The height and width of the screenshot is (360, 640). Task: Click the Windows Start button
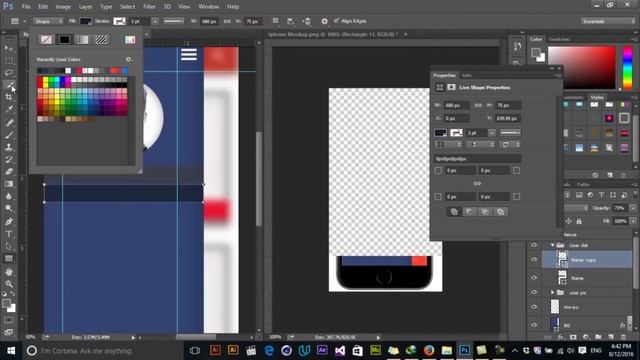click(11, 351)
